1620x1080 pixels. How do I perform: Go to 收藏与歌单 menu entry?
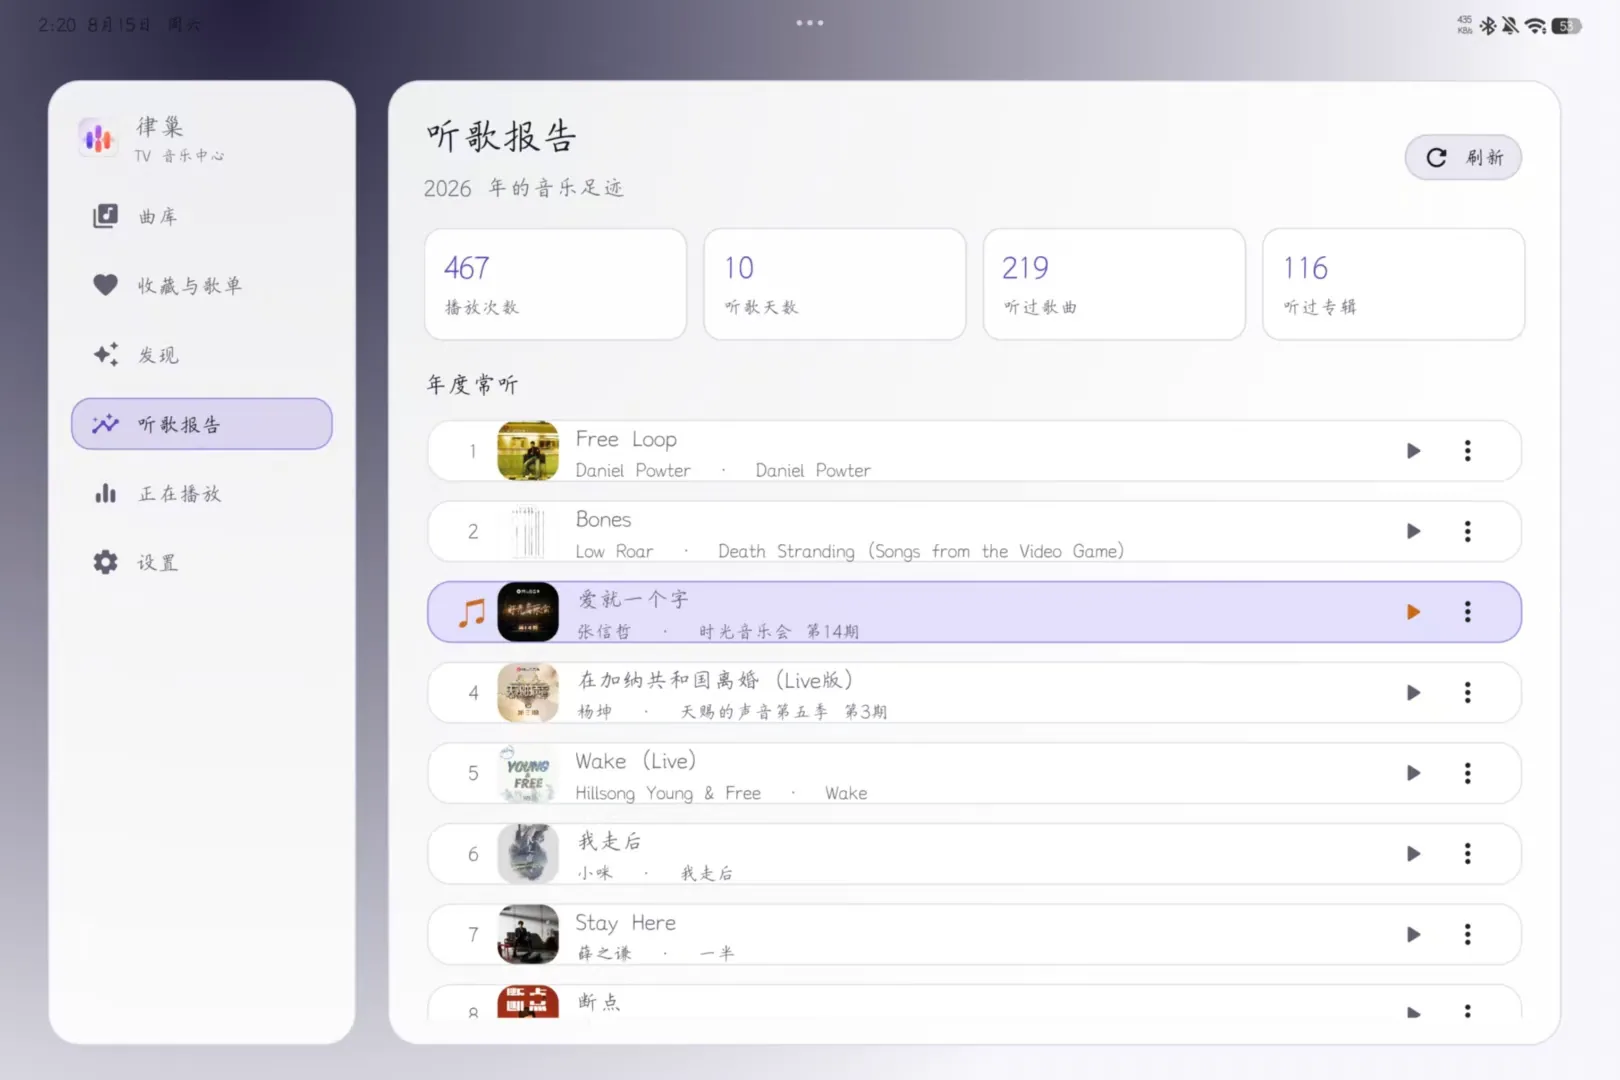(x=202, y=285)
